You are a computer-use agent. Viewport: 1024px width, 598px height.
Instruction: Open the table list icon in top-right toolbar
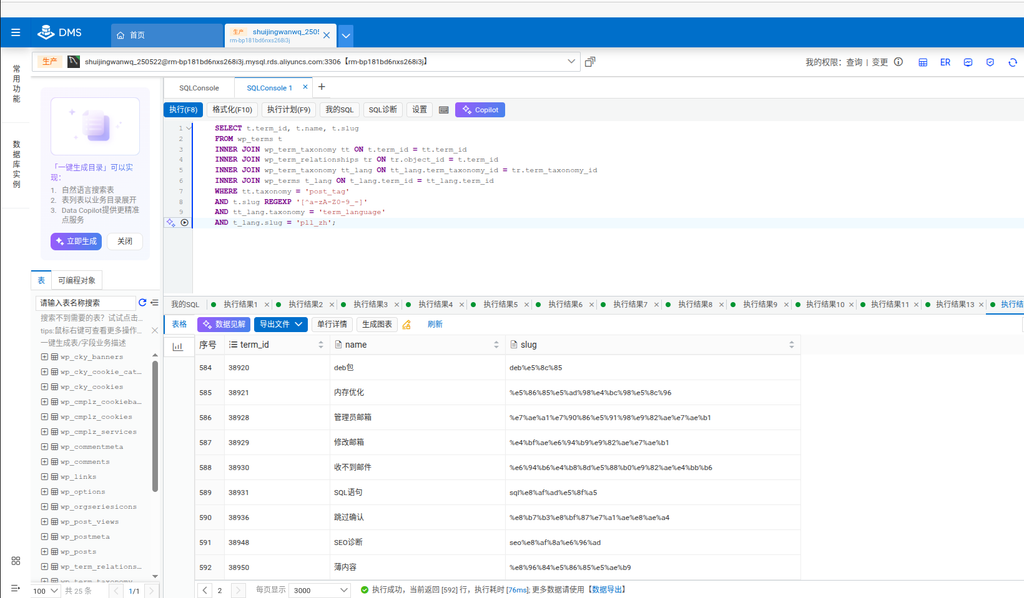pyautogui.click(x=923, y=63)
